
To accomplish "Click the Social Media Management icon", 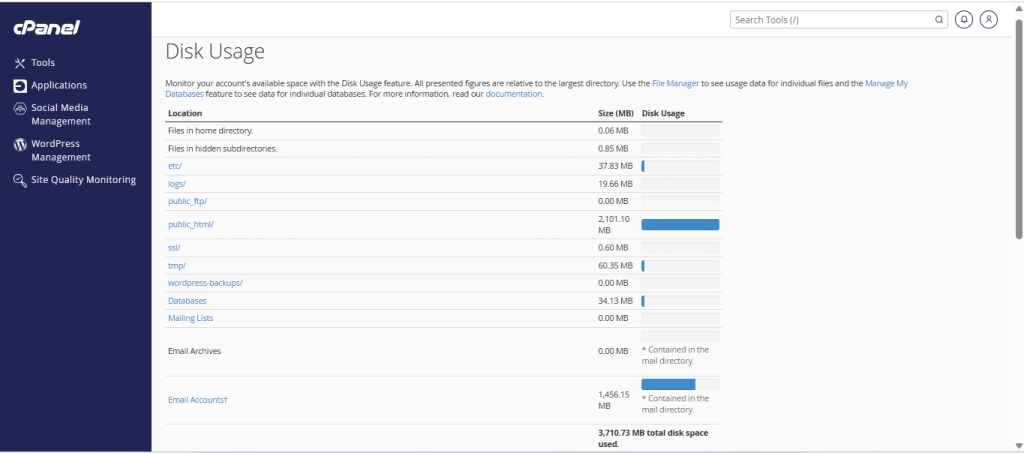I will pos(19,108).
